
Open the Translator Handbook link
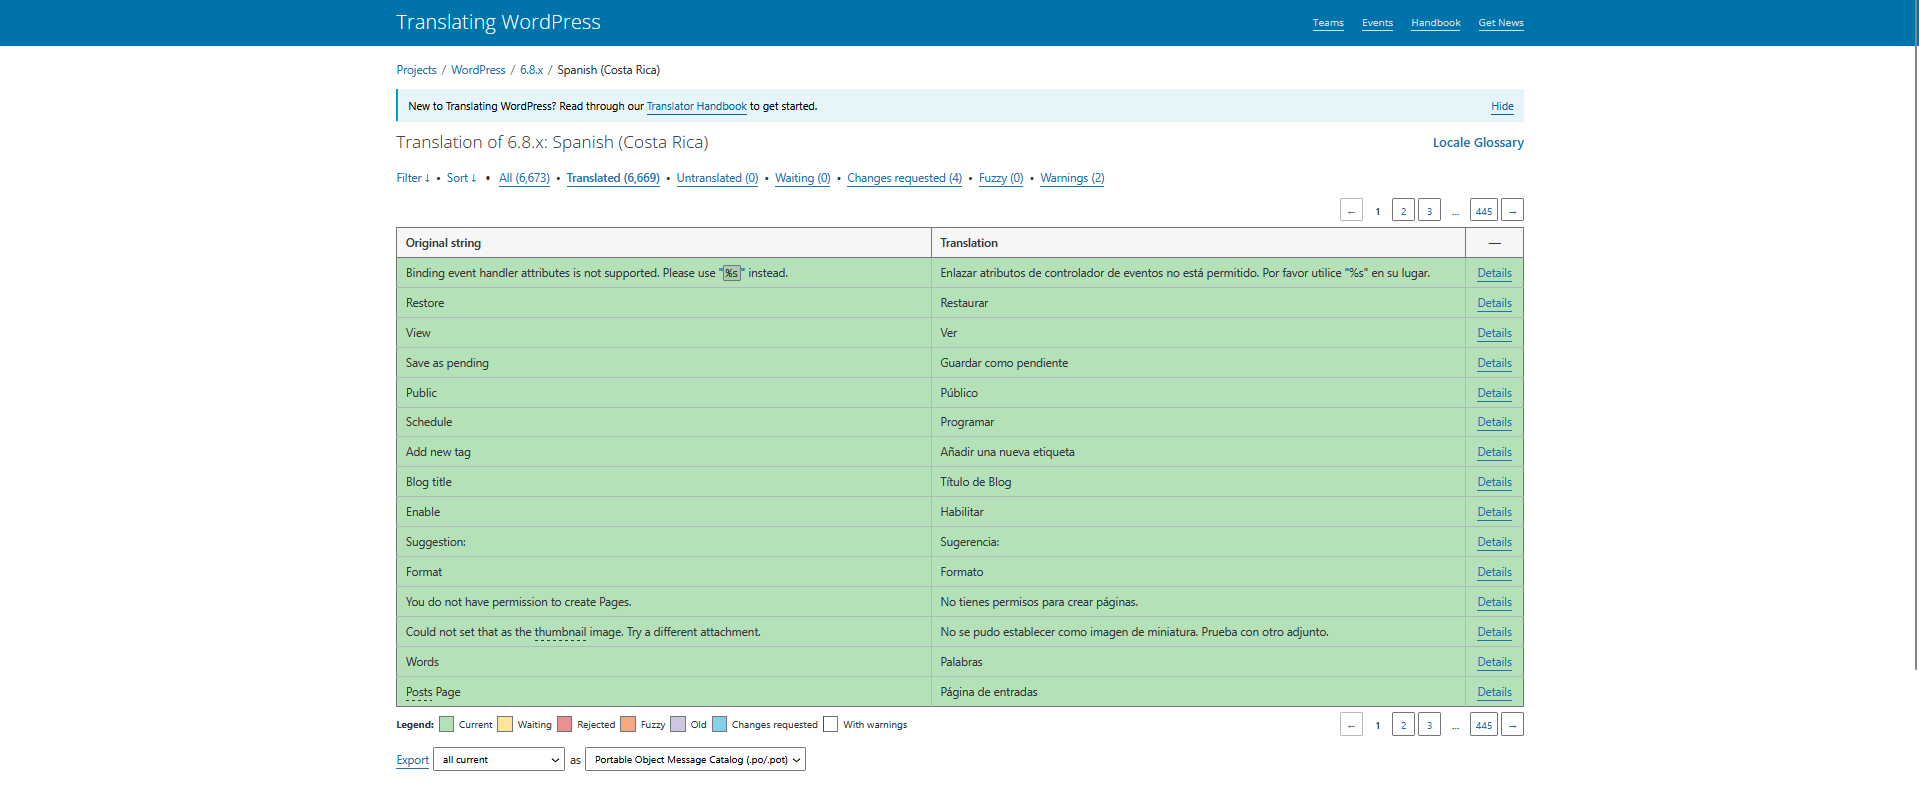(696, 106)
